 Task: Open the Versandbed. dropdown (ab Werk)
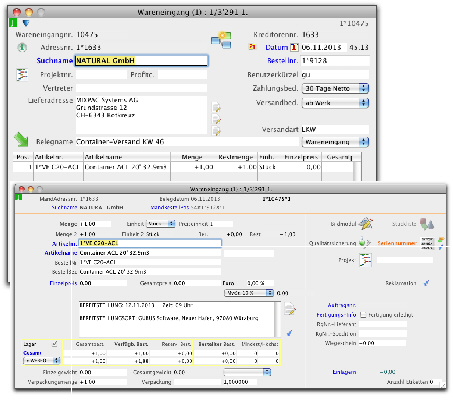click(x=335, y=103)
